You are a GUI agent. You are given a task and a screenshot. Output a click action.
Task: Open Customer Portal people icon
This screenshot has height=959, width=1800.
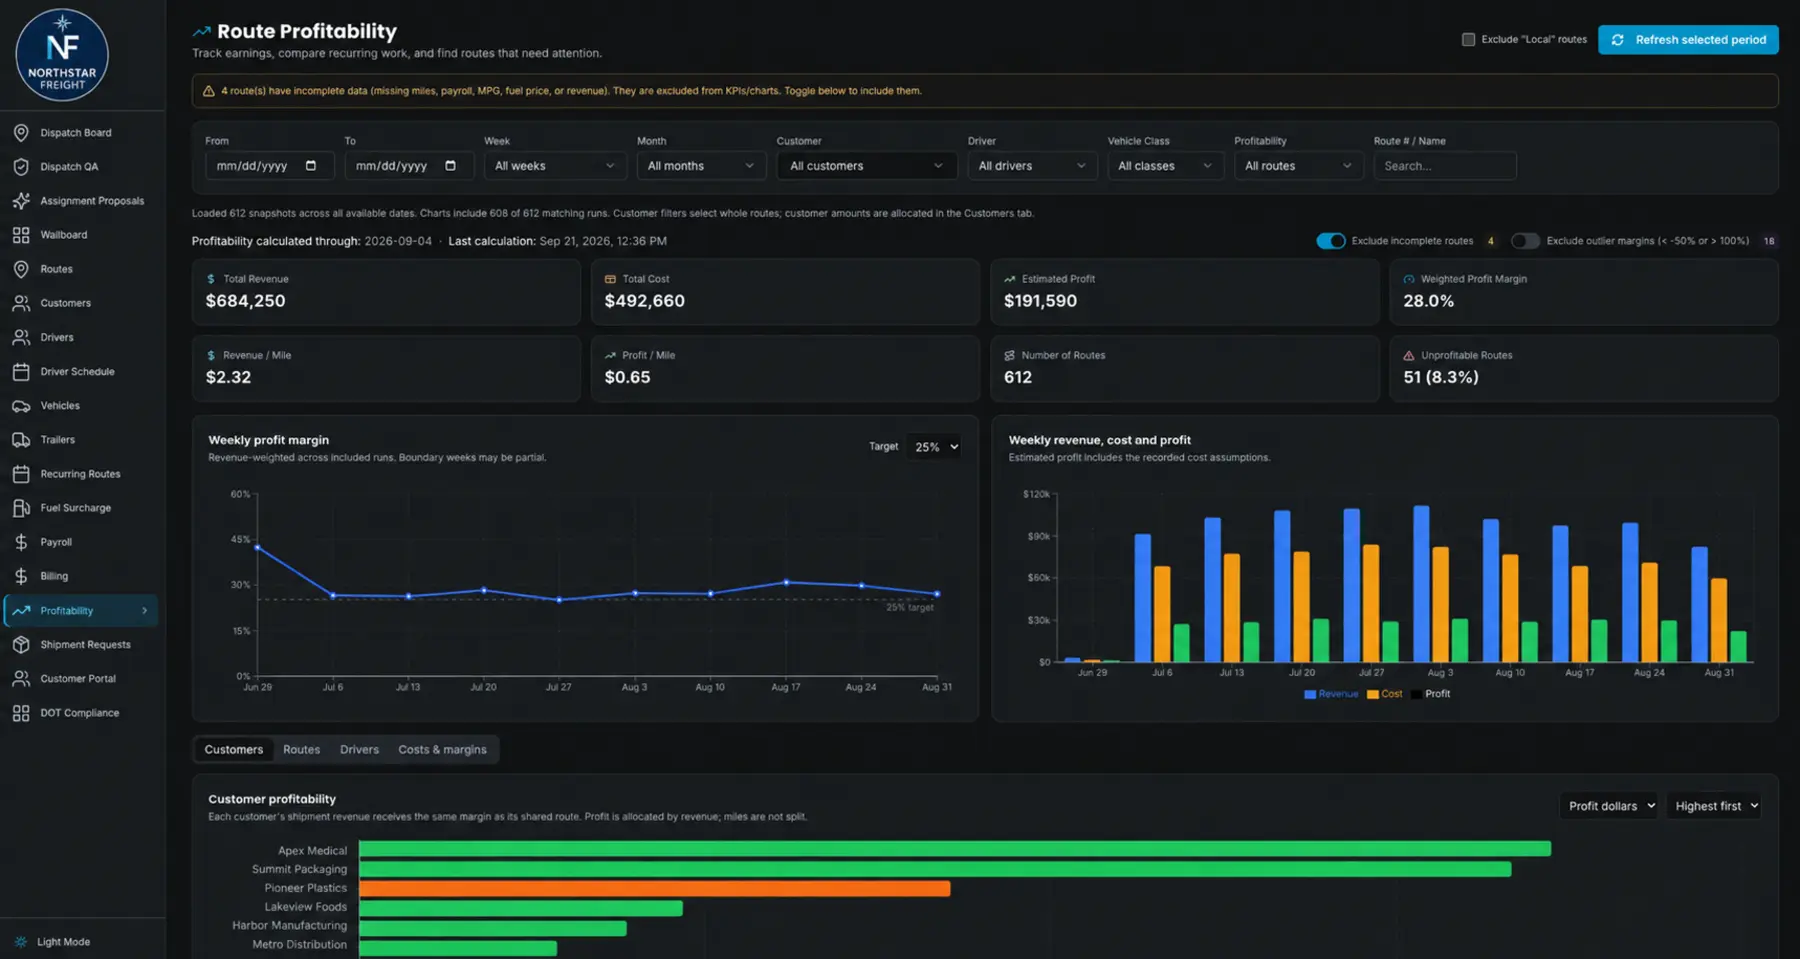tap(21, 678)
